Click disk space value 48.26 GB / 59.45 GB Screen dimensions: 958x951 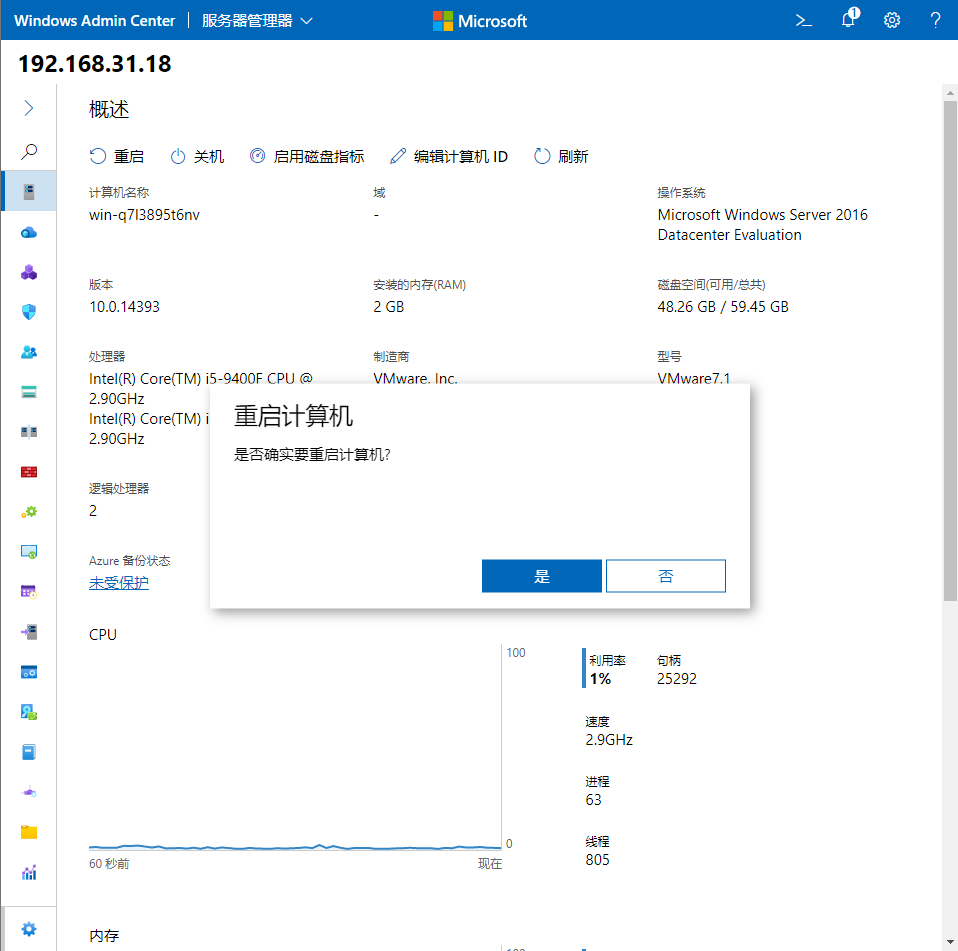[723, 307]
